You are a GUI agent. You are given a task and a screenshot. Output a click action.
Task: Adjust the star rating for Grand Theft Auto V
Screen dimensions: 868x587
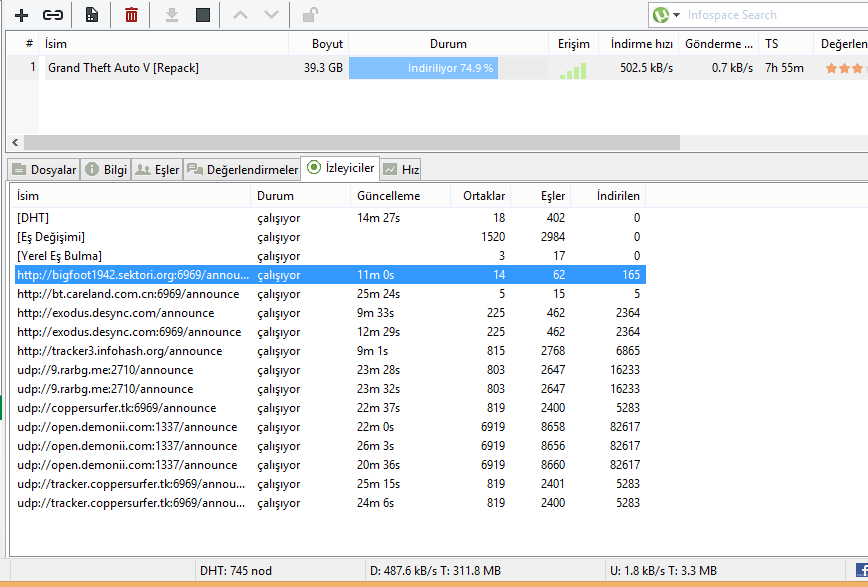pos(846,70)
